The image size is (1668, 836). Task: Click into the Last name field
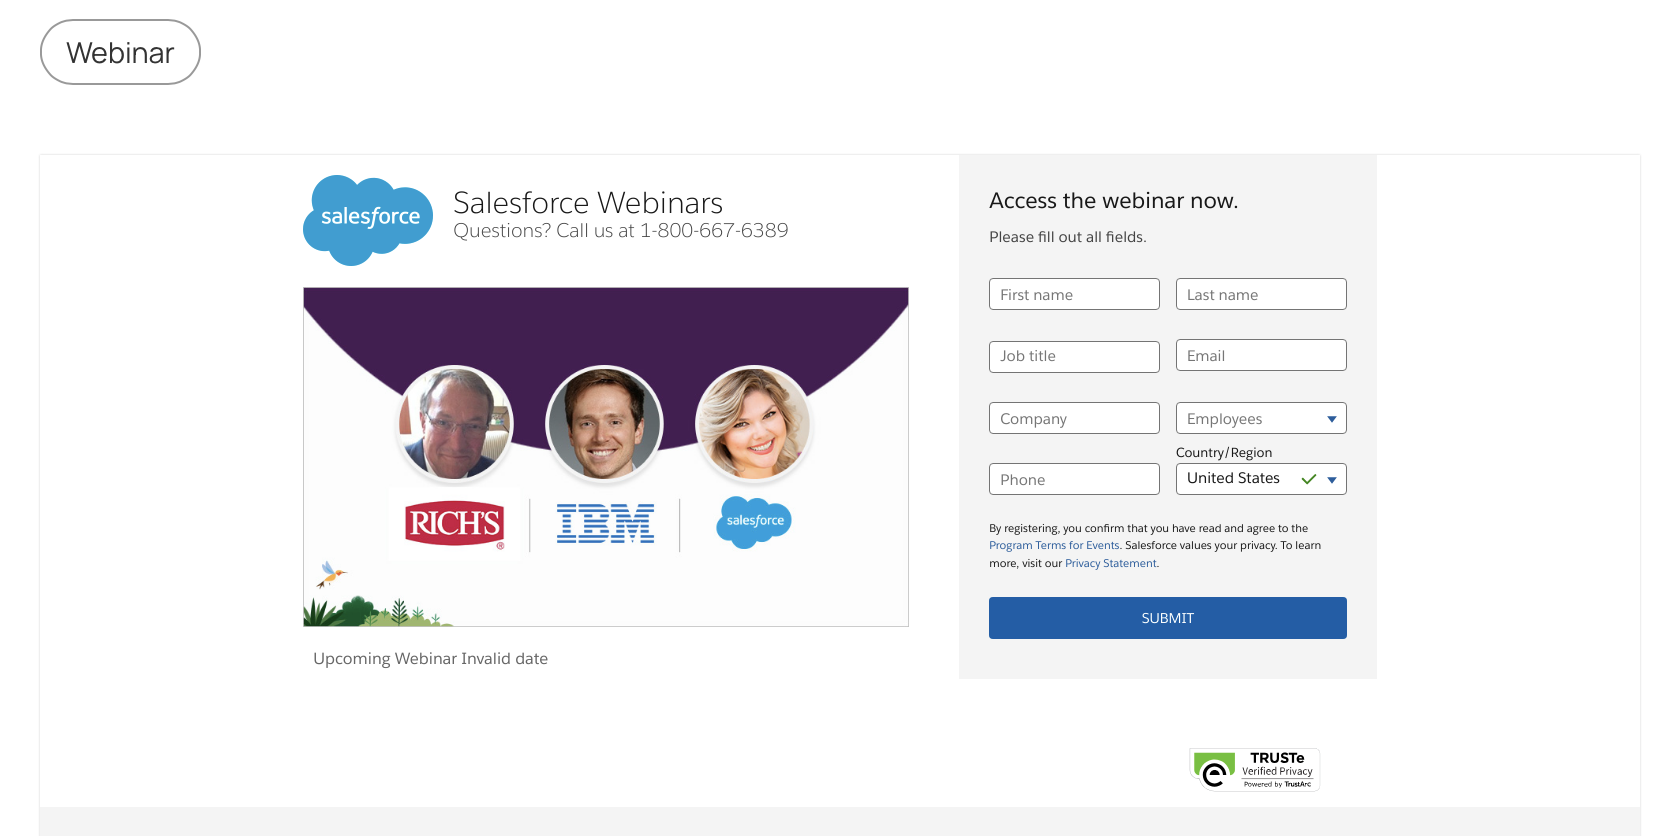pos(1261,294)
